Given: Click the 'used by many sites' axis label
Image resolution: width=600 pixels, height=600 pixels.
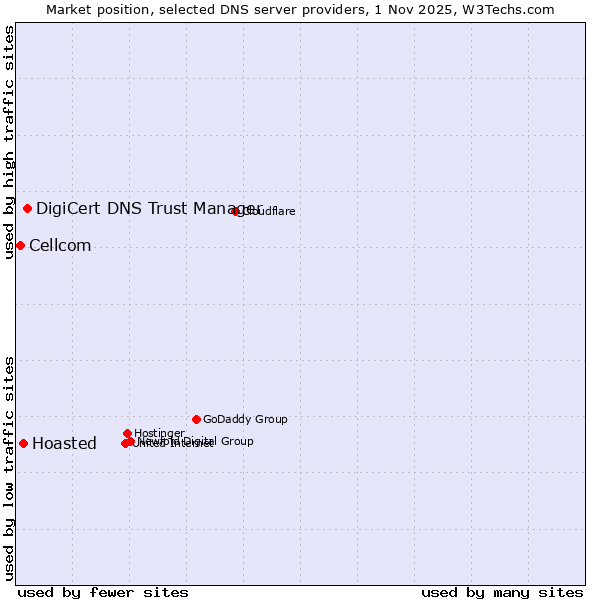Looking at the screenshot, I should [502, 593].
